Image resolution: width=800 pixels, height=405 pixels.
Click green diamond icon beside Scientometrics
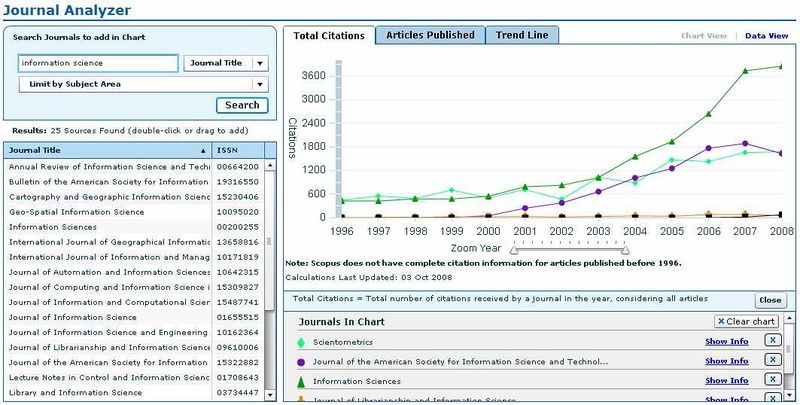[x=301, y=342]
